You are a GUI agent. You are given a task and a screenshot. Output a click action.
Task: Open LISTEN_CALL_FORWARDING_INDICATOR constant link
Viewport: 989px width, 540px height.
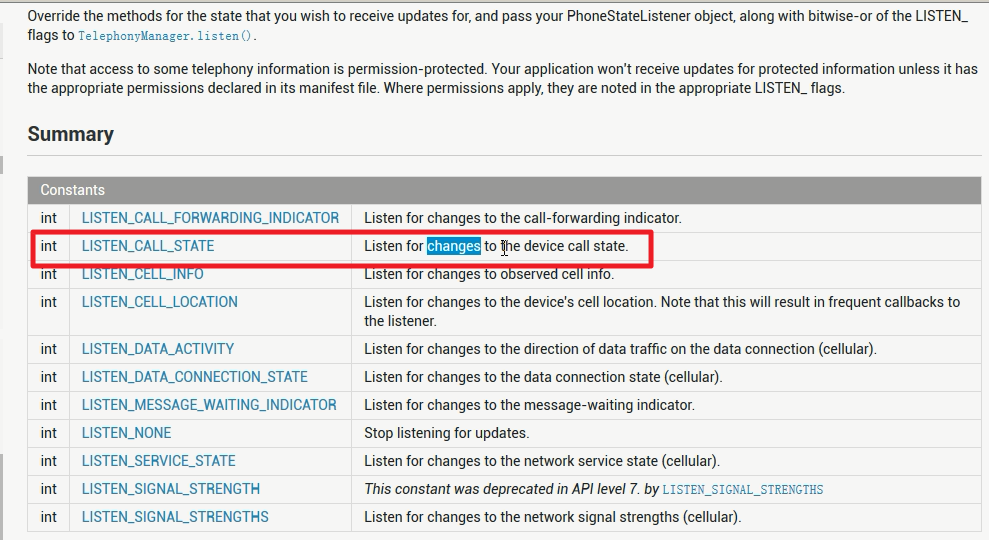210,218
